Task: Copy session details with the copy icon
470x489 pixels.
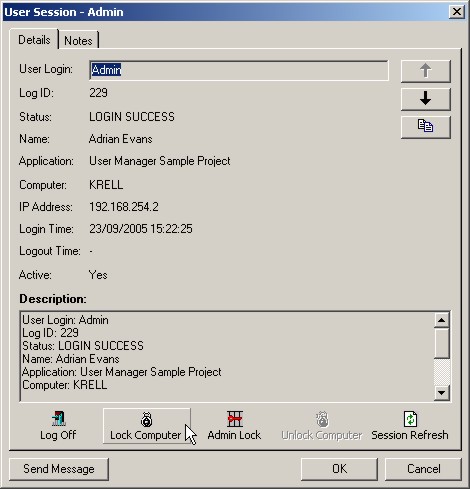Action: click(x=425, y=127)
